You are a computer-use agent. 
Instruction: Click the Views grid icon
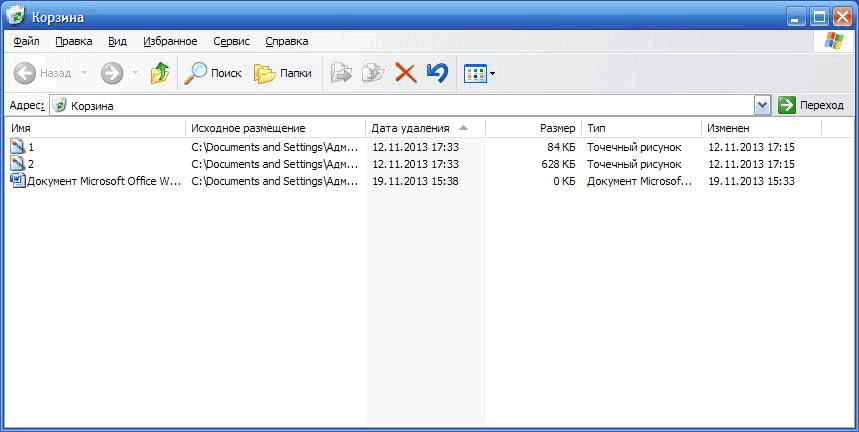[x=475, y=73]
